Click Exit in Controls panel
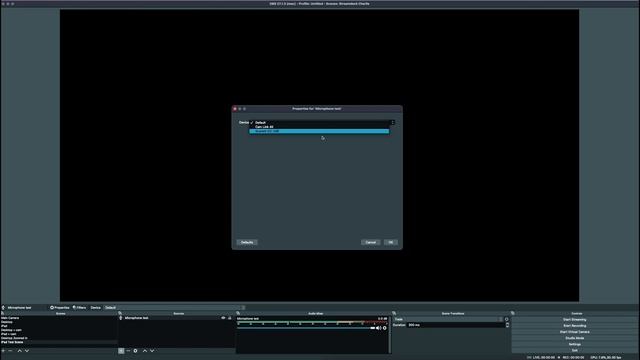Viewport: 640px width, 360px height. (x=575, y=351)
